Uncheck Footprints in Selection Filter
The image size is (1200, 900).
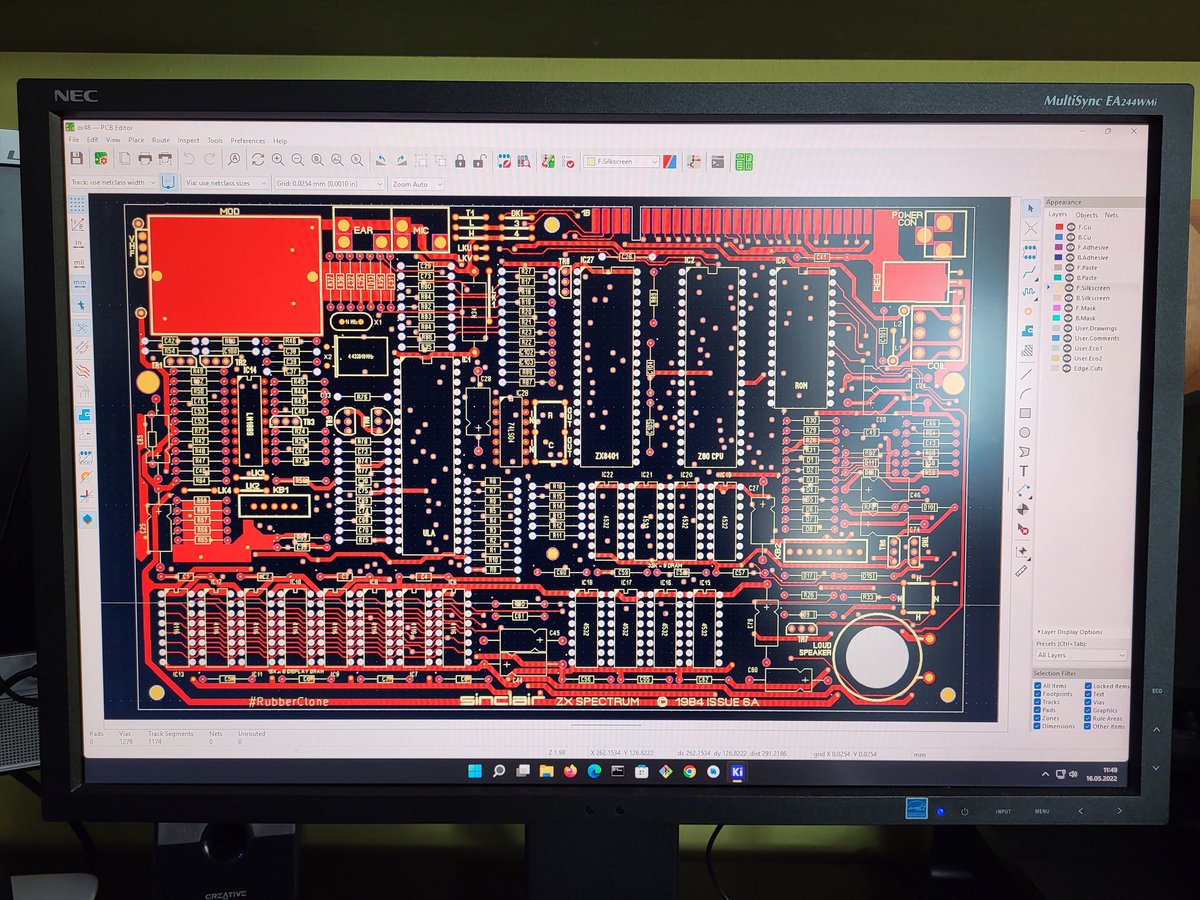pos(1037,694)
